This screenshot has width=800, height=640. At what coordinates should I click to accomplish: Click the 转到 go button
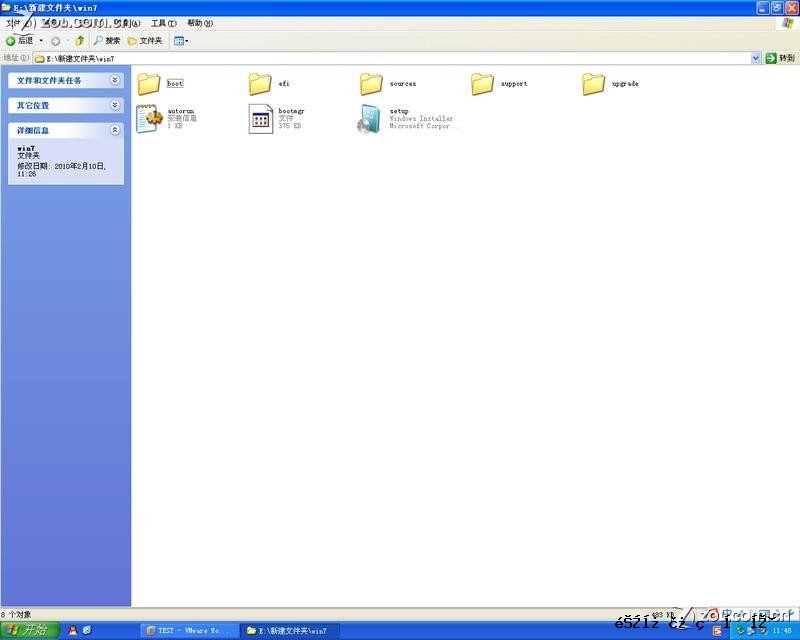[x=778, y=57]
